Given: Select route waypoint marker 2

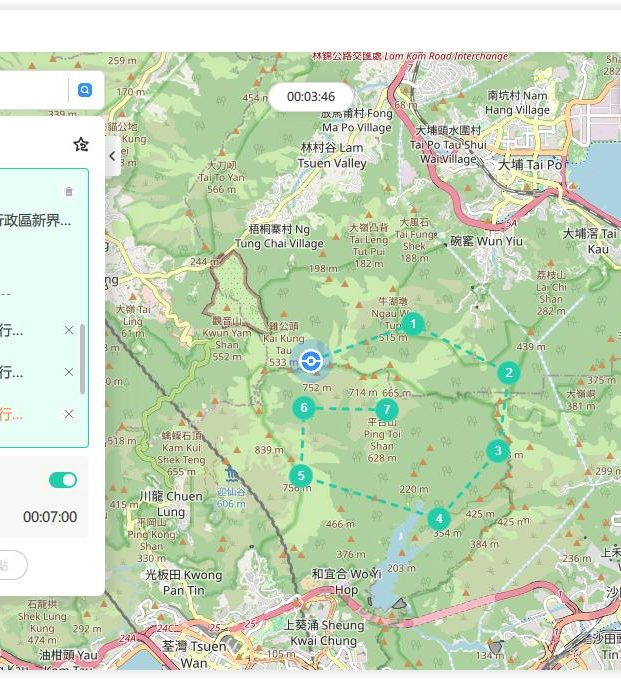Looking at the screenshot, I should 509,373.
